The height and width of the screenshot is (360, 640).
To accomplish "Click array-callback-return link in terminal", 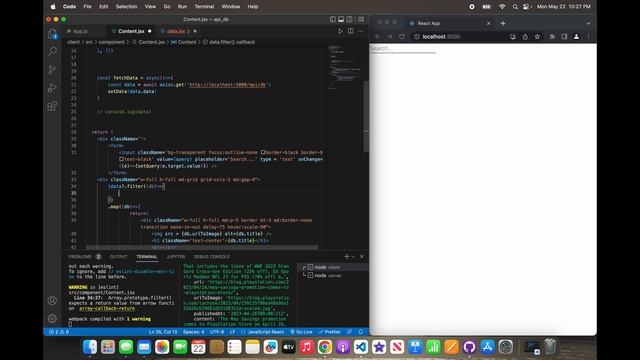I will [107, 309].
